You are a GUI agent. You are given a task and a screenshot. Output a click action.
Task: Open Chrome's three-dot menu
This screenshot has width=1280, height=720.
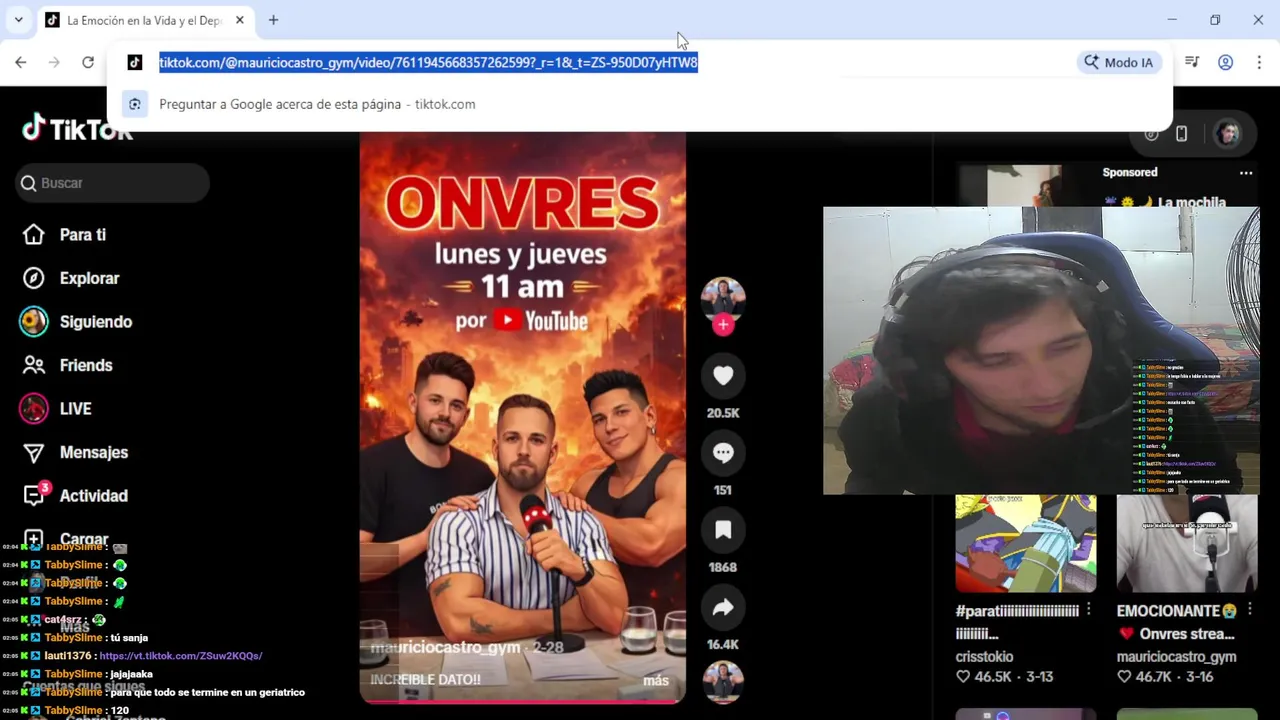point(1258,62)
